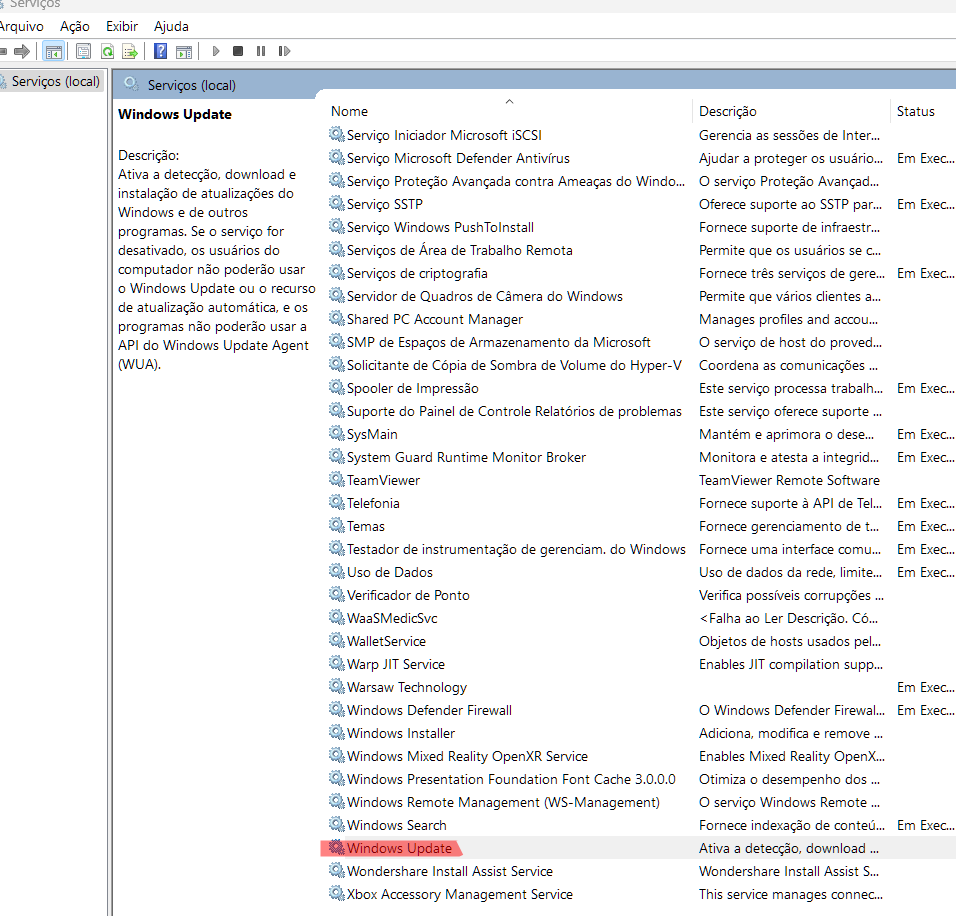Select the WalletService name

pyautogui.click(x=386, y=642)
